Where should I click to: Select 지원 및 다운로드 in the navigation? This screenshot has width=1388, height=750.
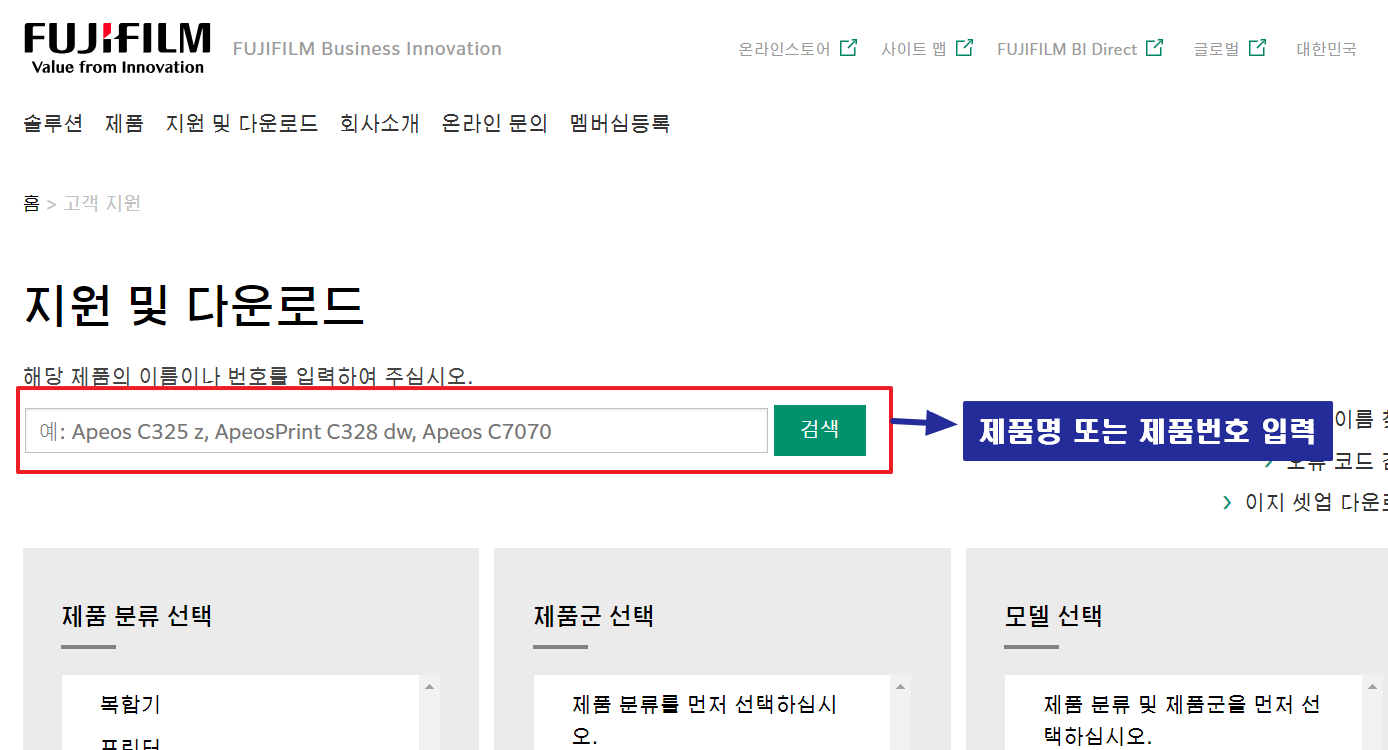click(x=241, y=123)
